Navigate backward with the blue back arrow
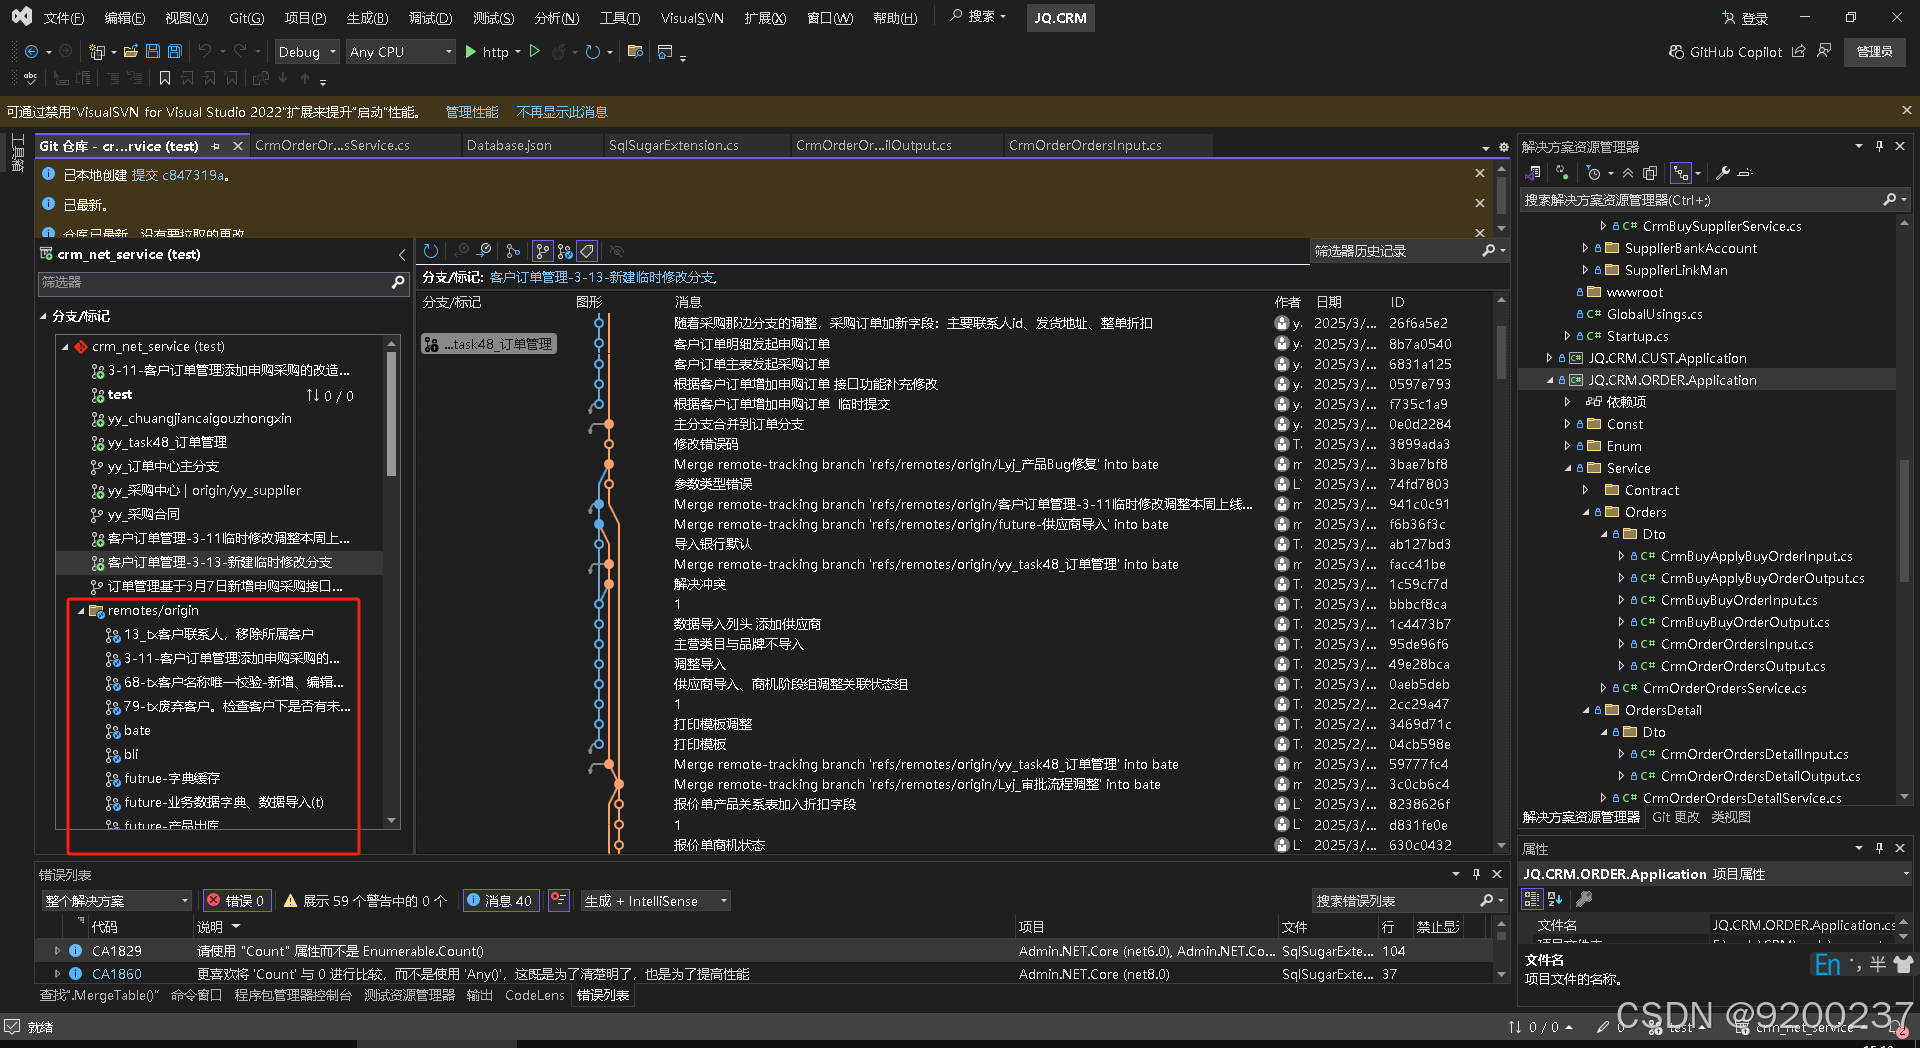This screenshot has width=1920, height=1048. [x=31, y=52]
